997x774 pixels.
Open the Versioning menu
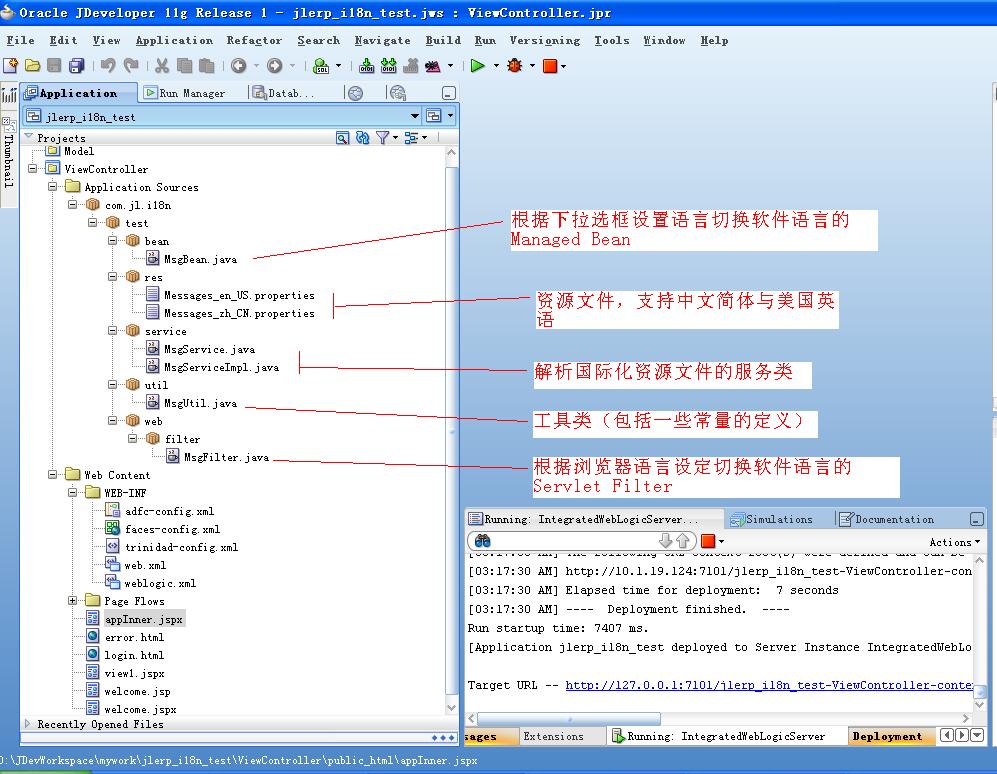pyautogui.click(x=544, y=40)
